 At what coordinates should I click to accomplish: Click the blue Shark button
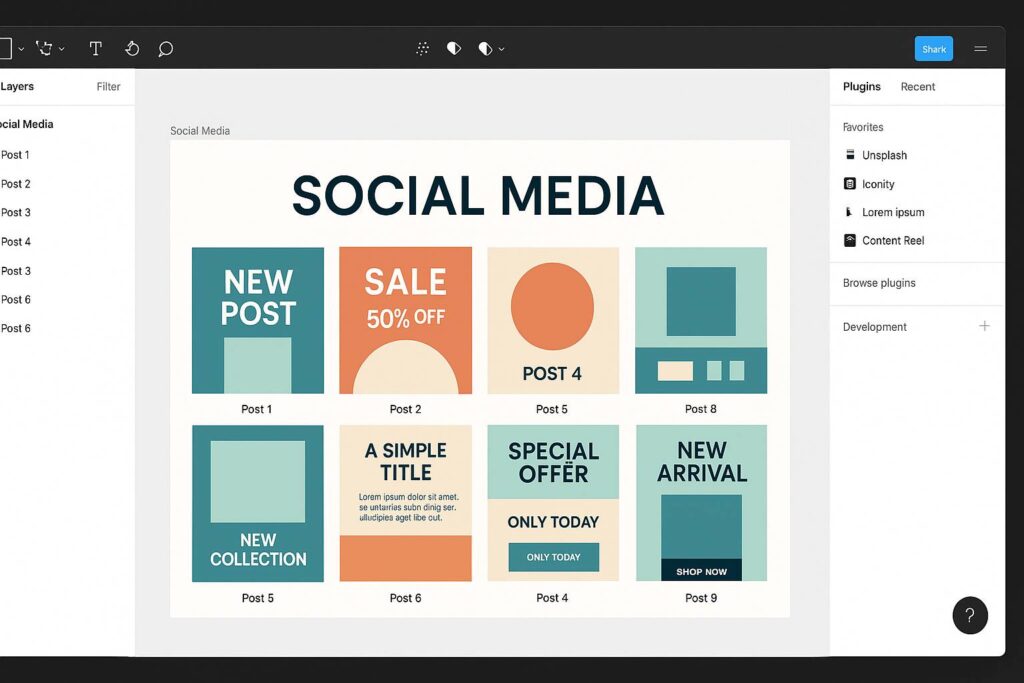tap(933, 49)
